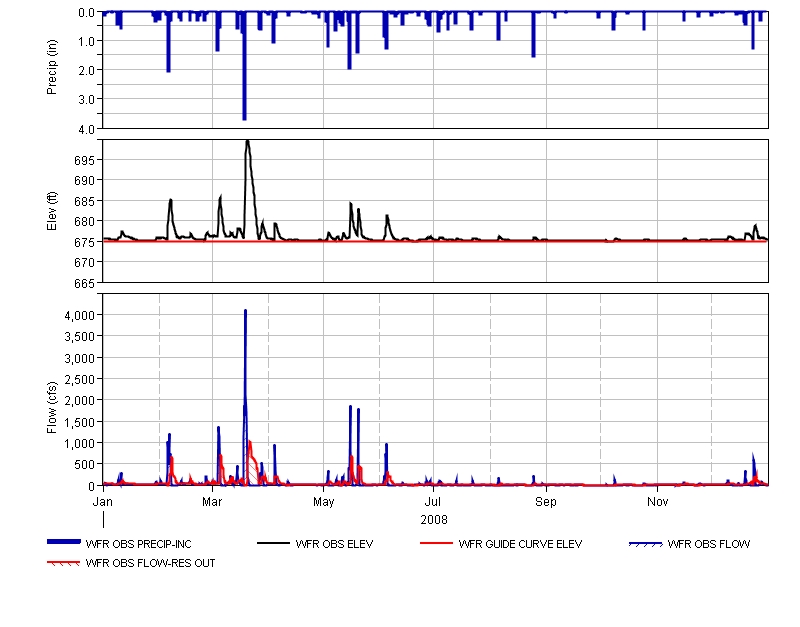The height and width of the screenshot is (627, 800).
Task: Click the WFR OBS FLOW-RES OUT legend text
Action: [150, 564]
